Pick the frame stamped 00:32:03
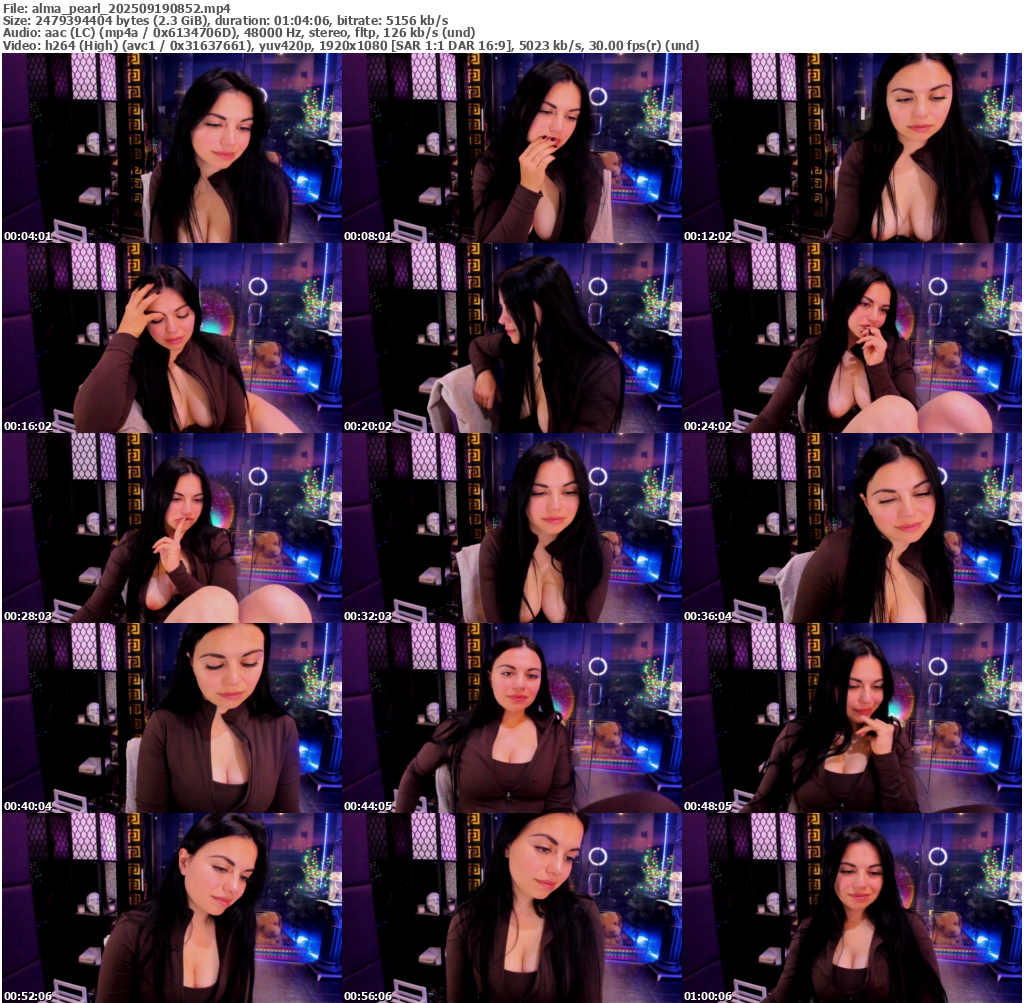Screen dimensions: 1024x1003 (x=512, y=528)
